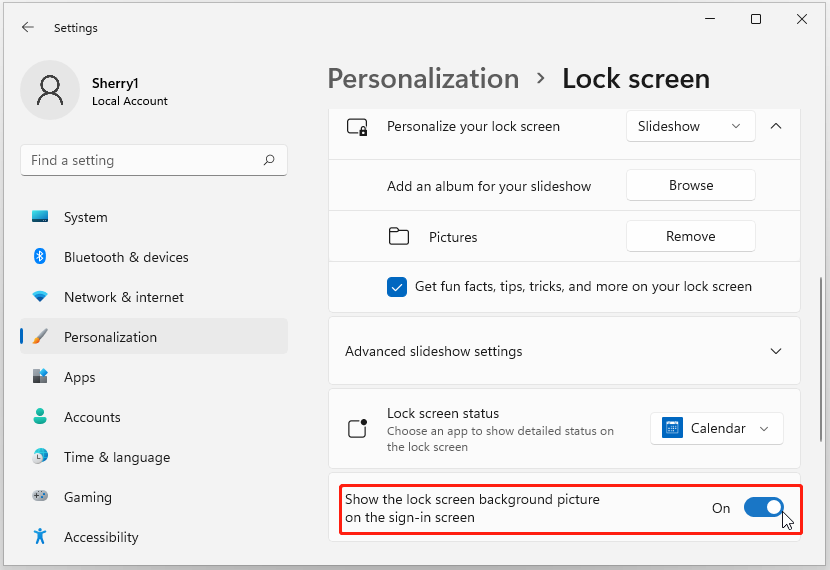Viewport: 830px width, 570px height.
Task: Open the Calendar lock screen status dropdown
Action: click(x=716, y=429)
